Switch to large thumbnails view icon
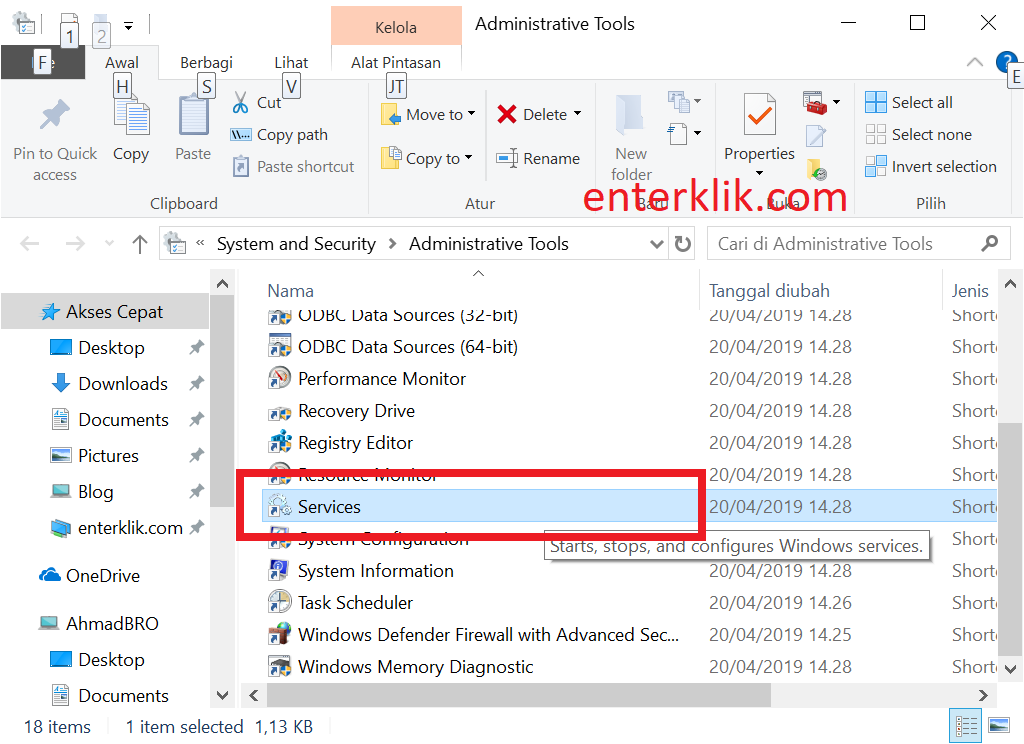 coord(998,726)
